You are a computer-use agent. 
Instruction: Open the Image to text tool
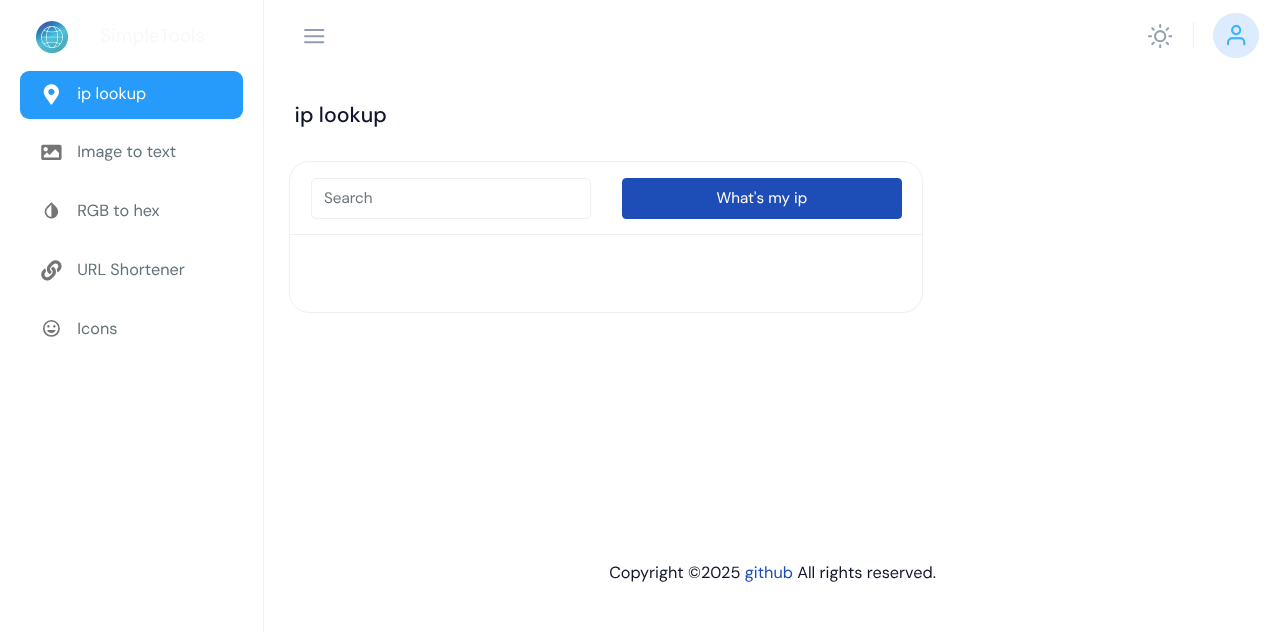click(x=126, y=152)
